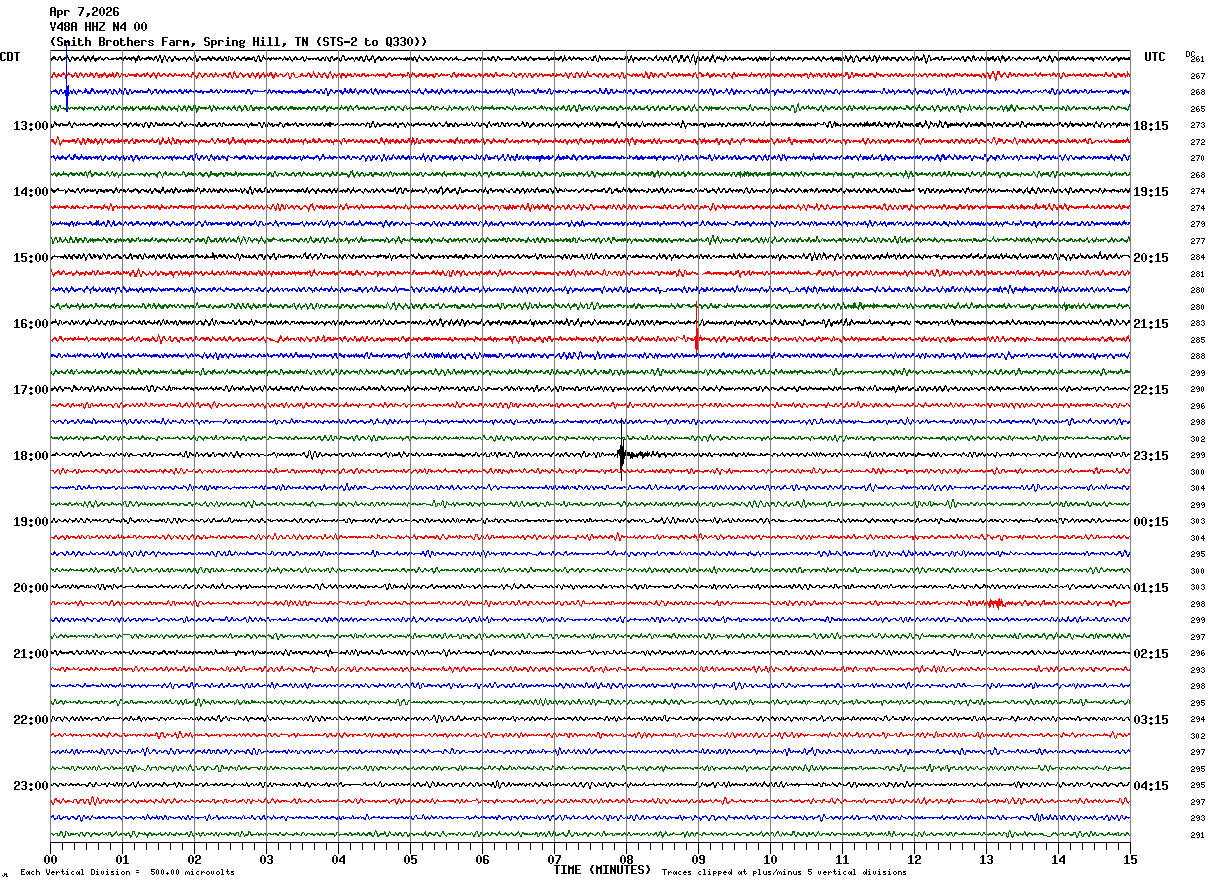The height and width of the screenshot is (886, 1210).
Task: Click minute tick label 06 on time axis
Action: pyautogui.click(x=482, y=859)
